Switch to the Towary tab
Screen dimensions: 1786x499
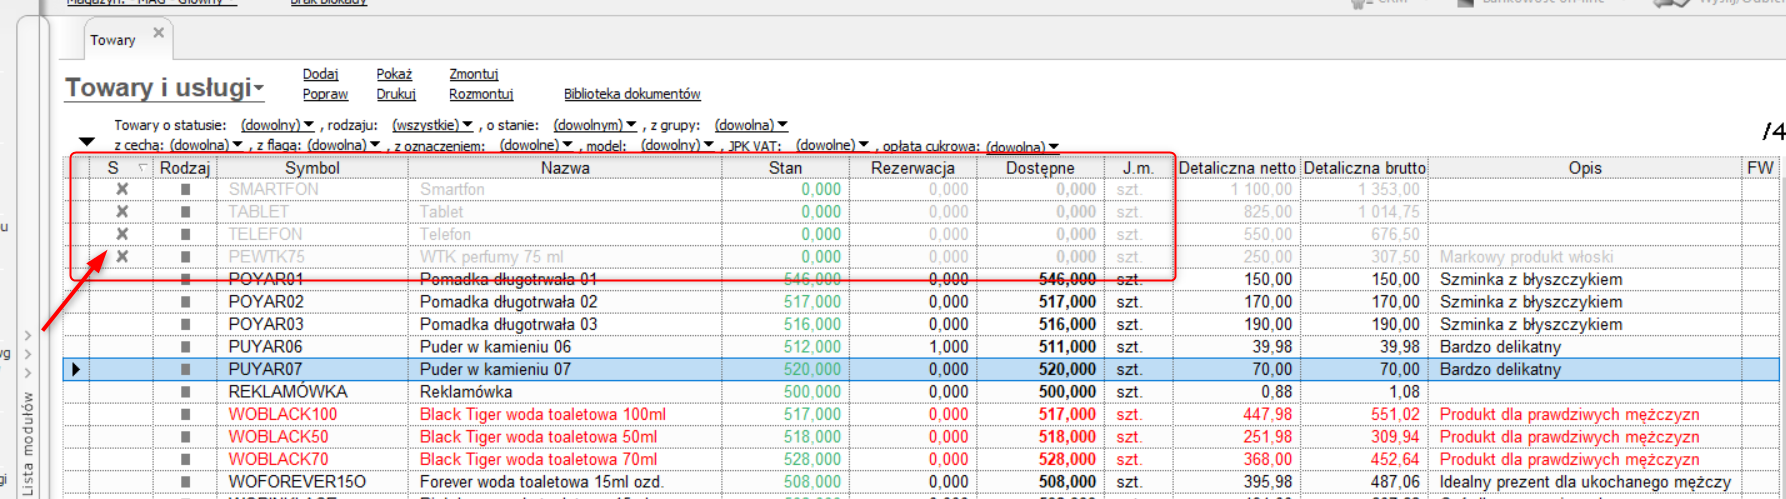(x=113, y=40)
